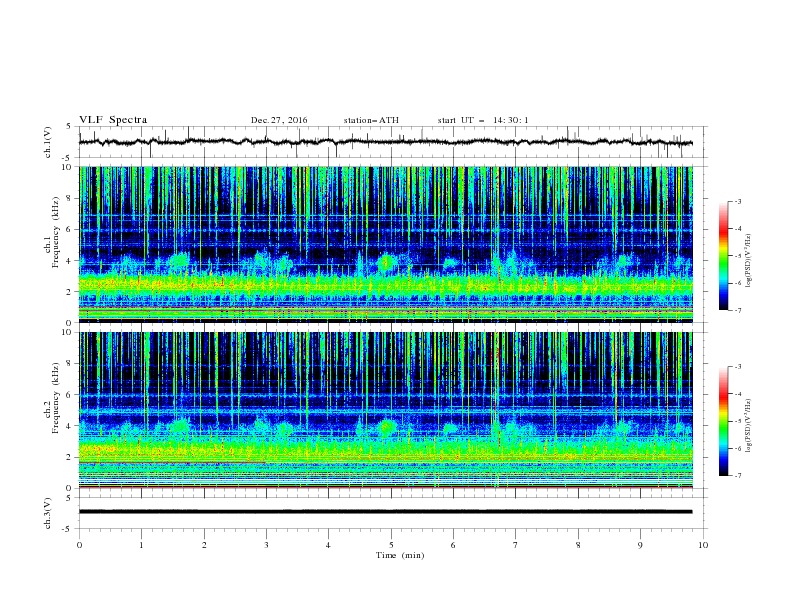The width and height of the screenshot is (792, 612).
Task: Click the 'station=ATH' label
Action: coord(371,120)
